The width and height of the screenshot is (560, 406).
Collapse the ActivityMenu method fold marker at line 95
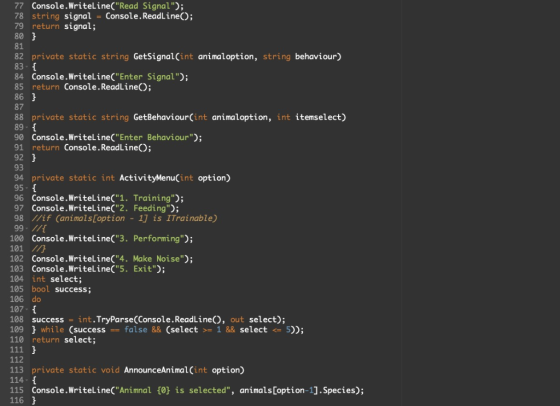(27, 188)
